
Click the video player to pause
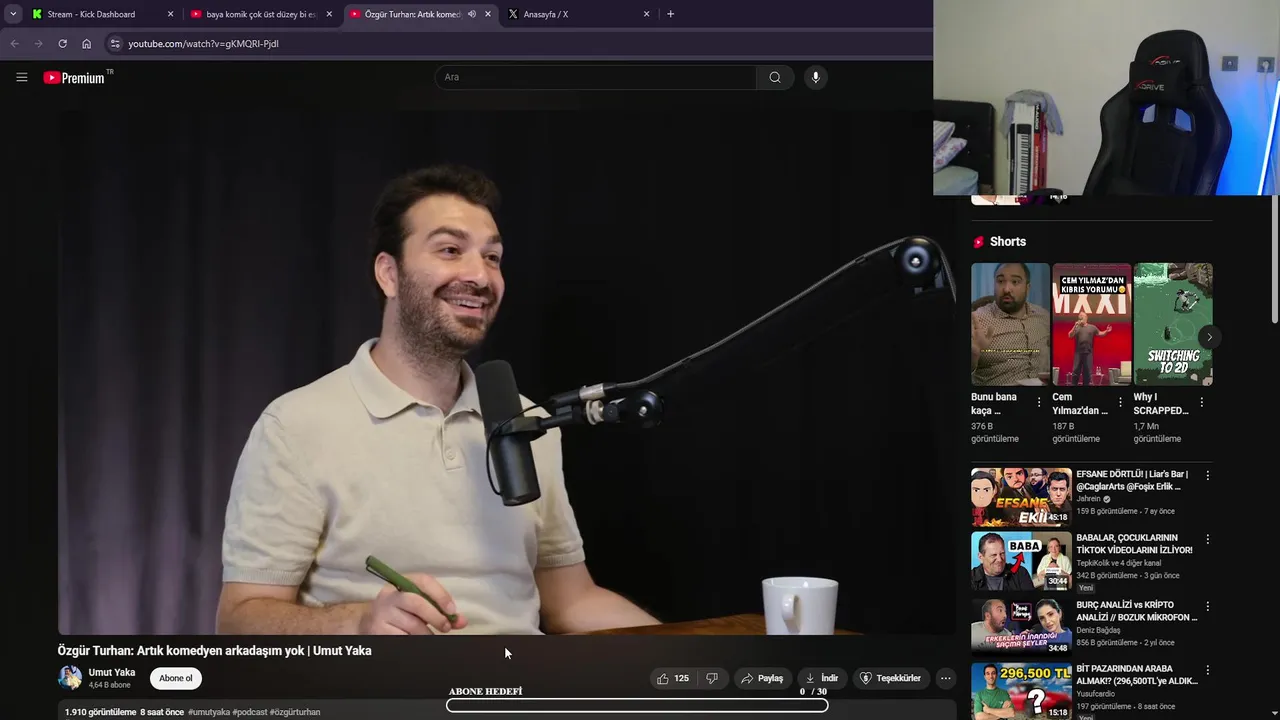(506, 370)
